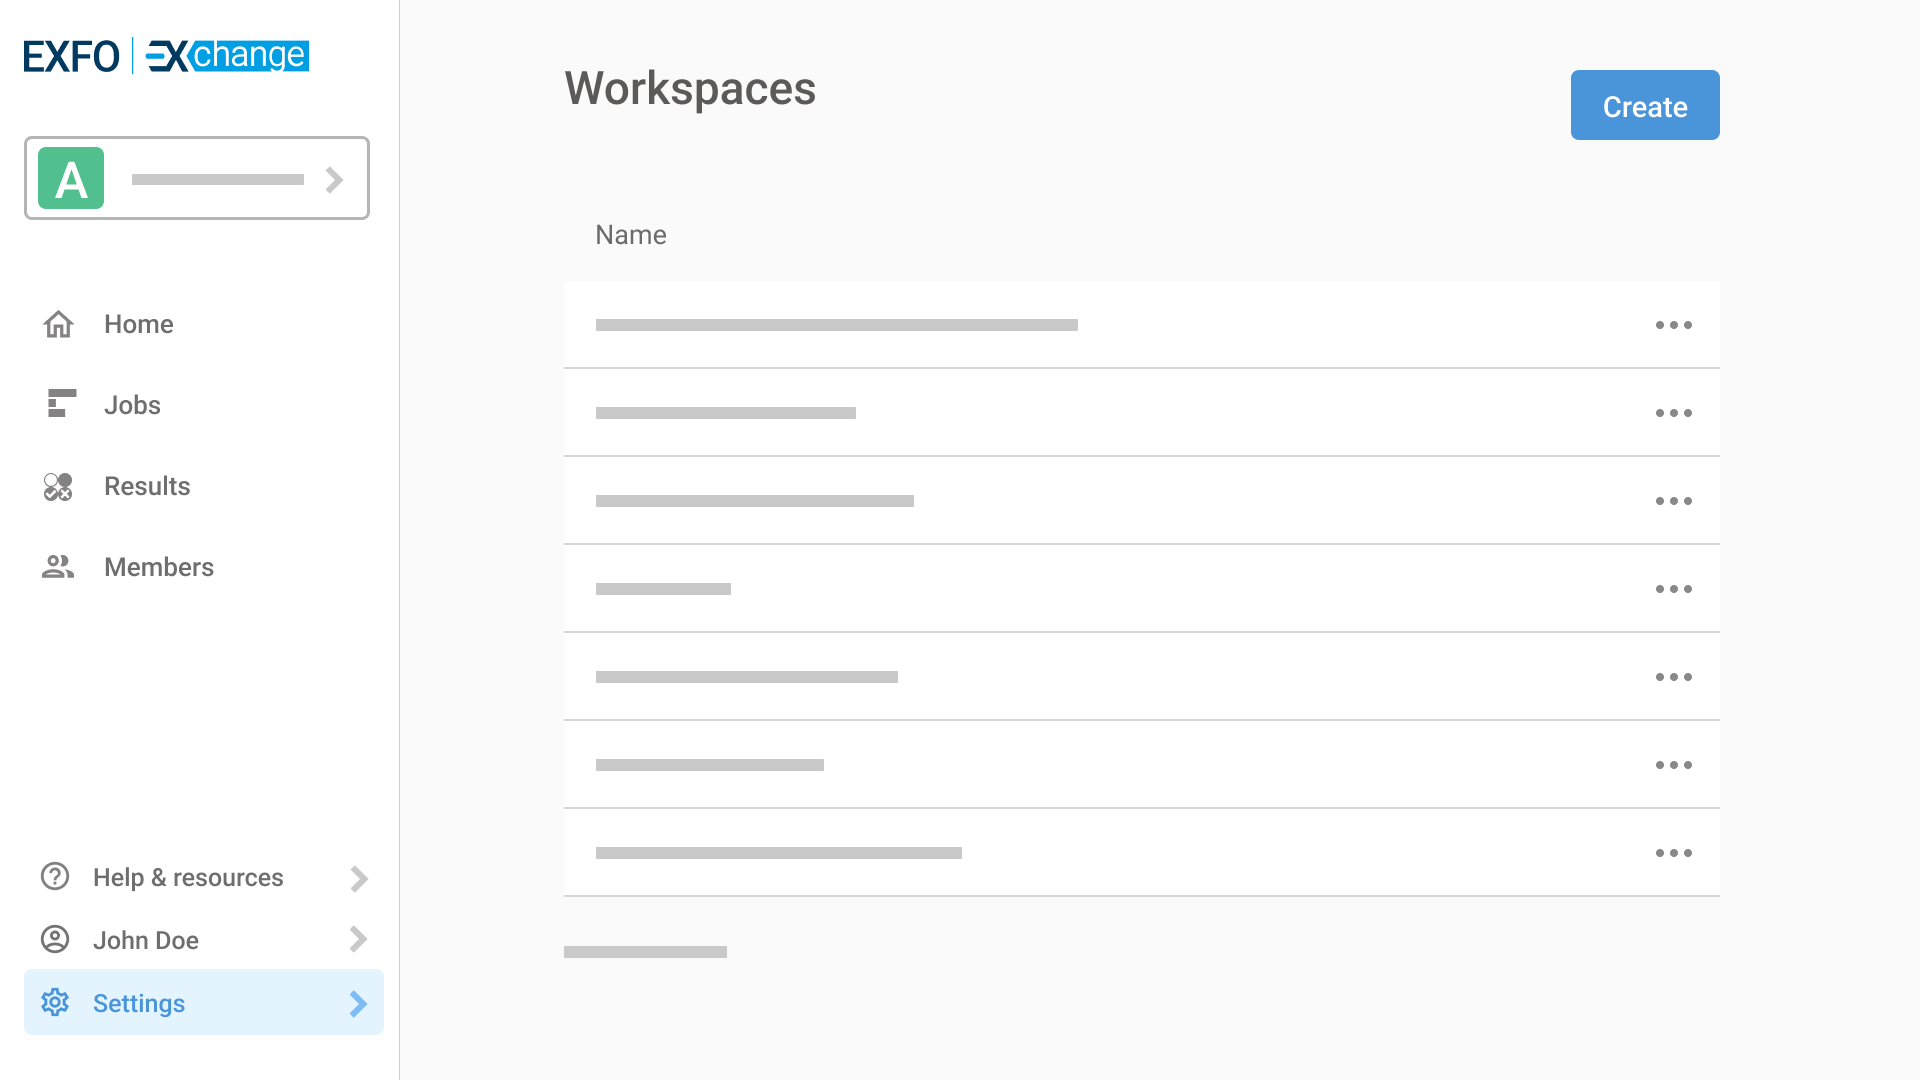
Task: Expand the Help & resources submenu arrow
Action: point(359,878)
